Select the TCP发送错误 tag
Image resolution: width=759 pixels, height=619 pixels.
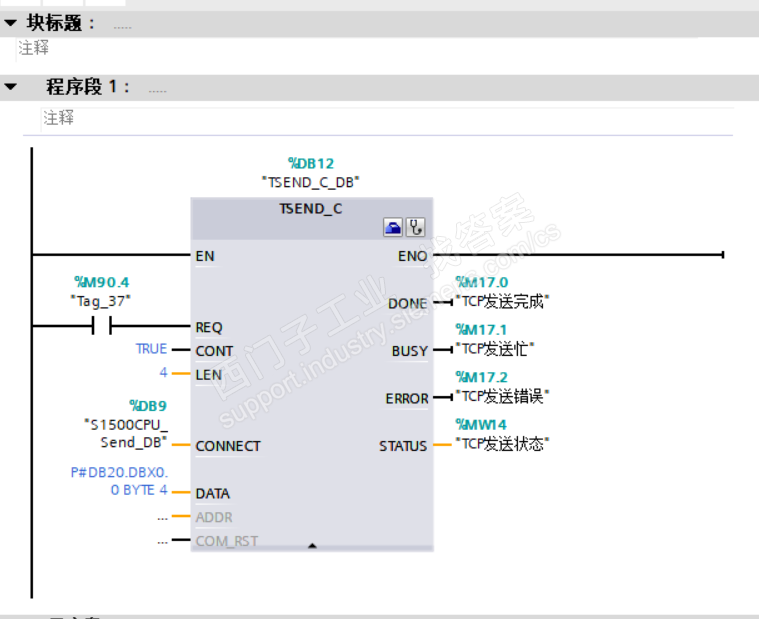pos(502,396)
